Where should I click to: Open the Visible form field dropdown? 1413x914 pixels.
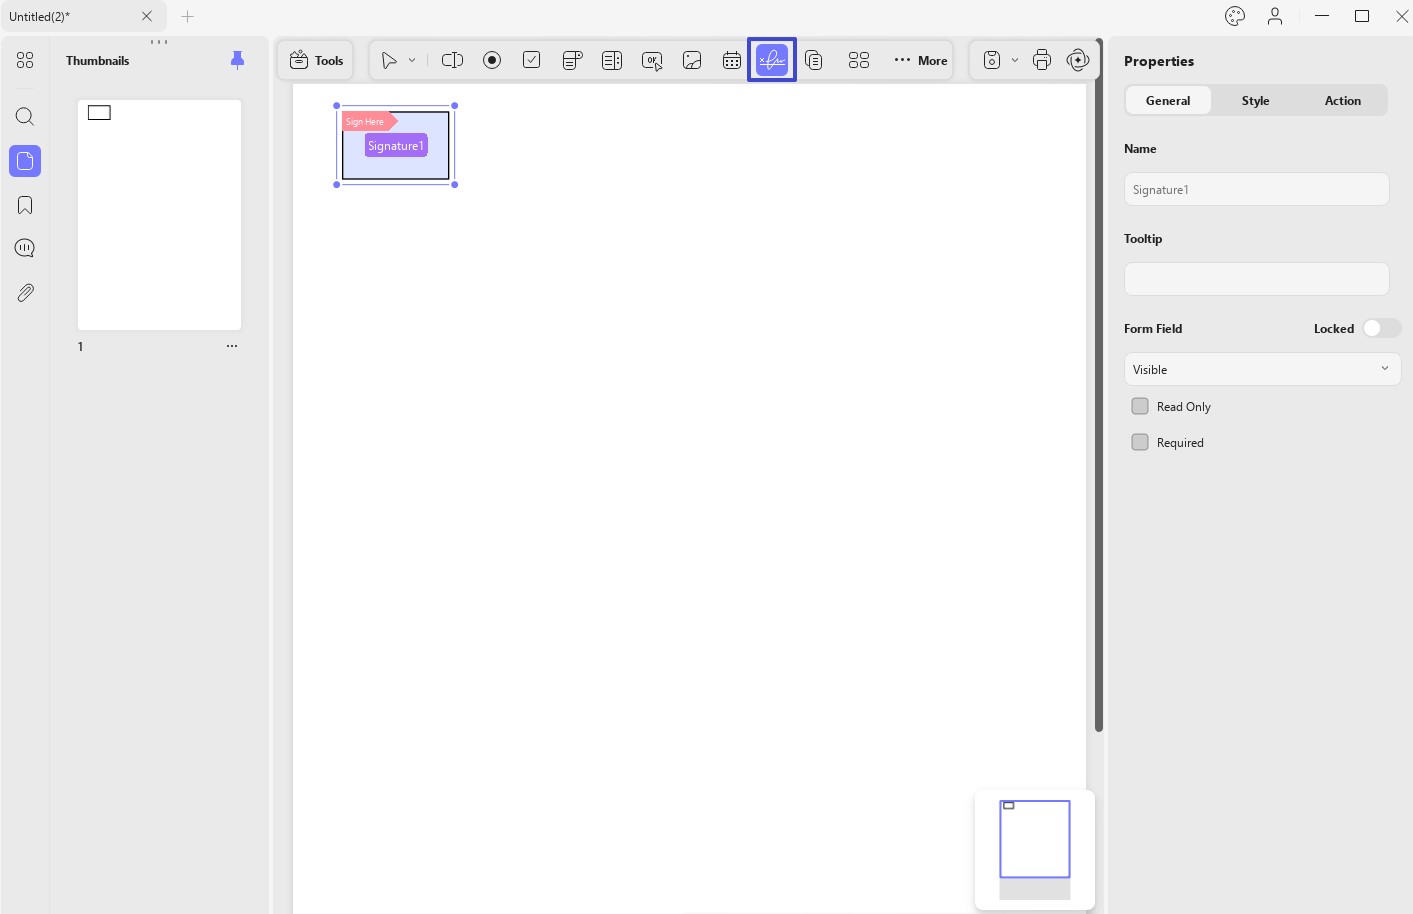pos(1261,369)
